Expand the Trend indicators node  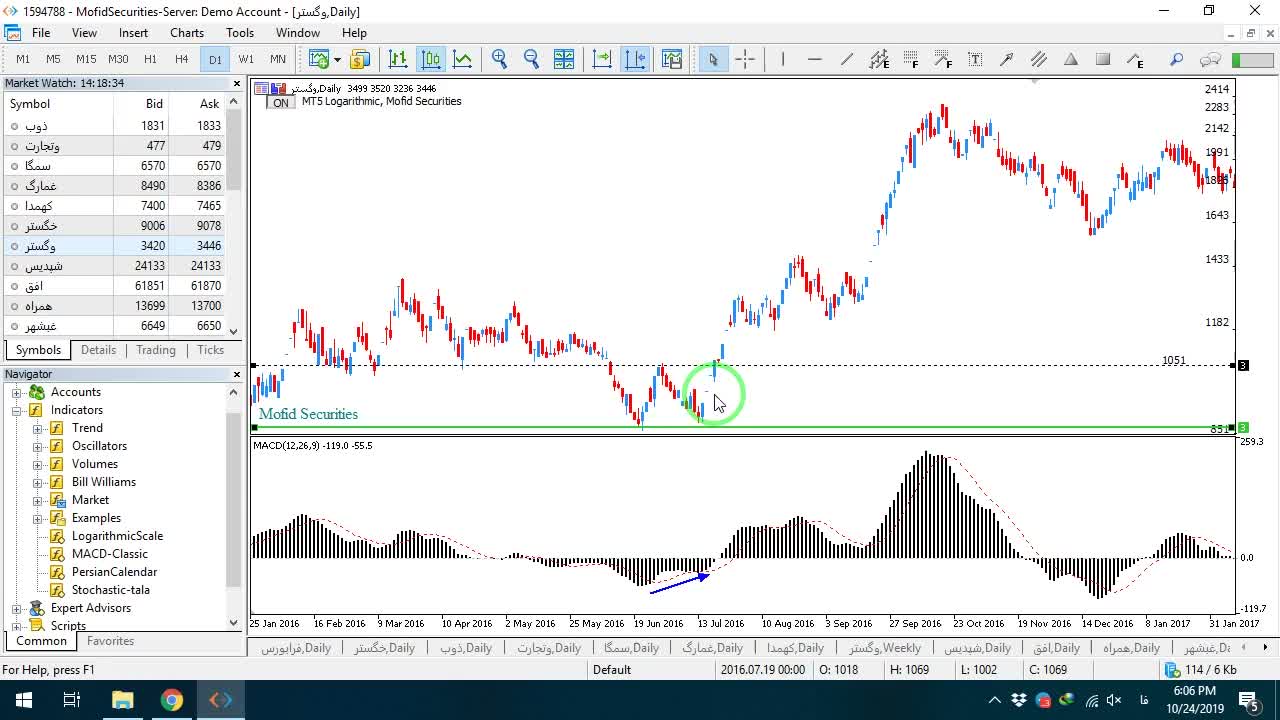tap(38, 428)
